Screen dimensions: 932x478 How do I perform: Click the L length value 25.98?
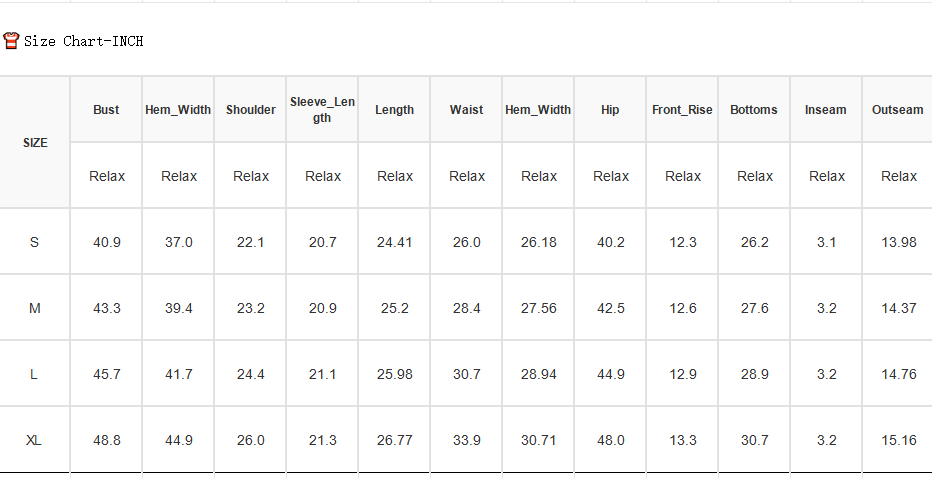[395, 374]
